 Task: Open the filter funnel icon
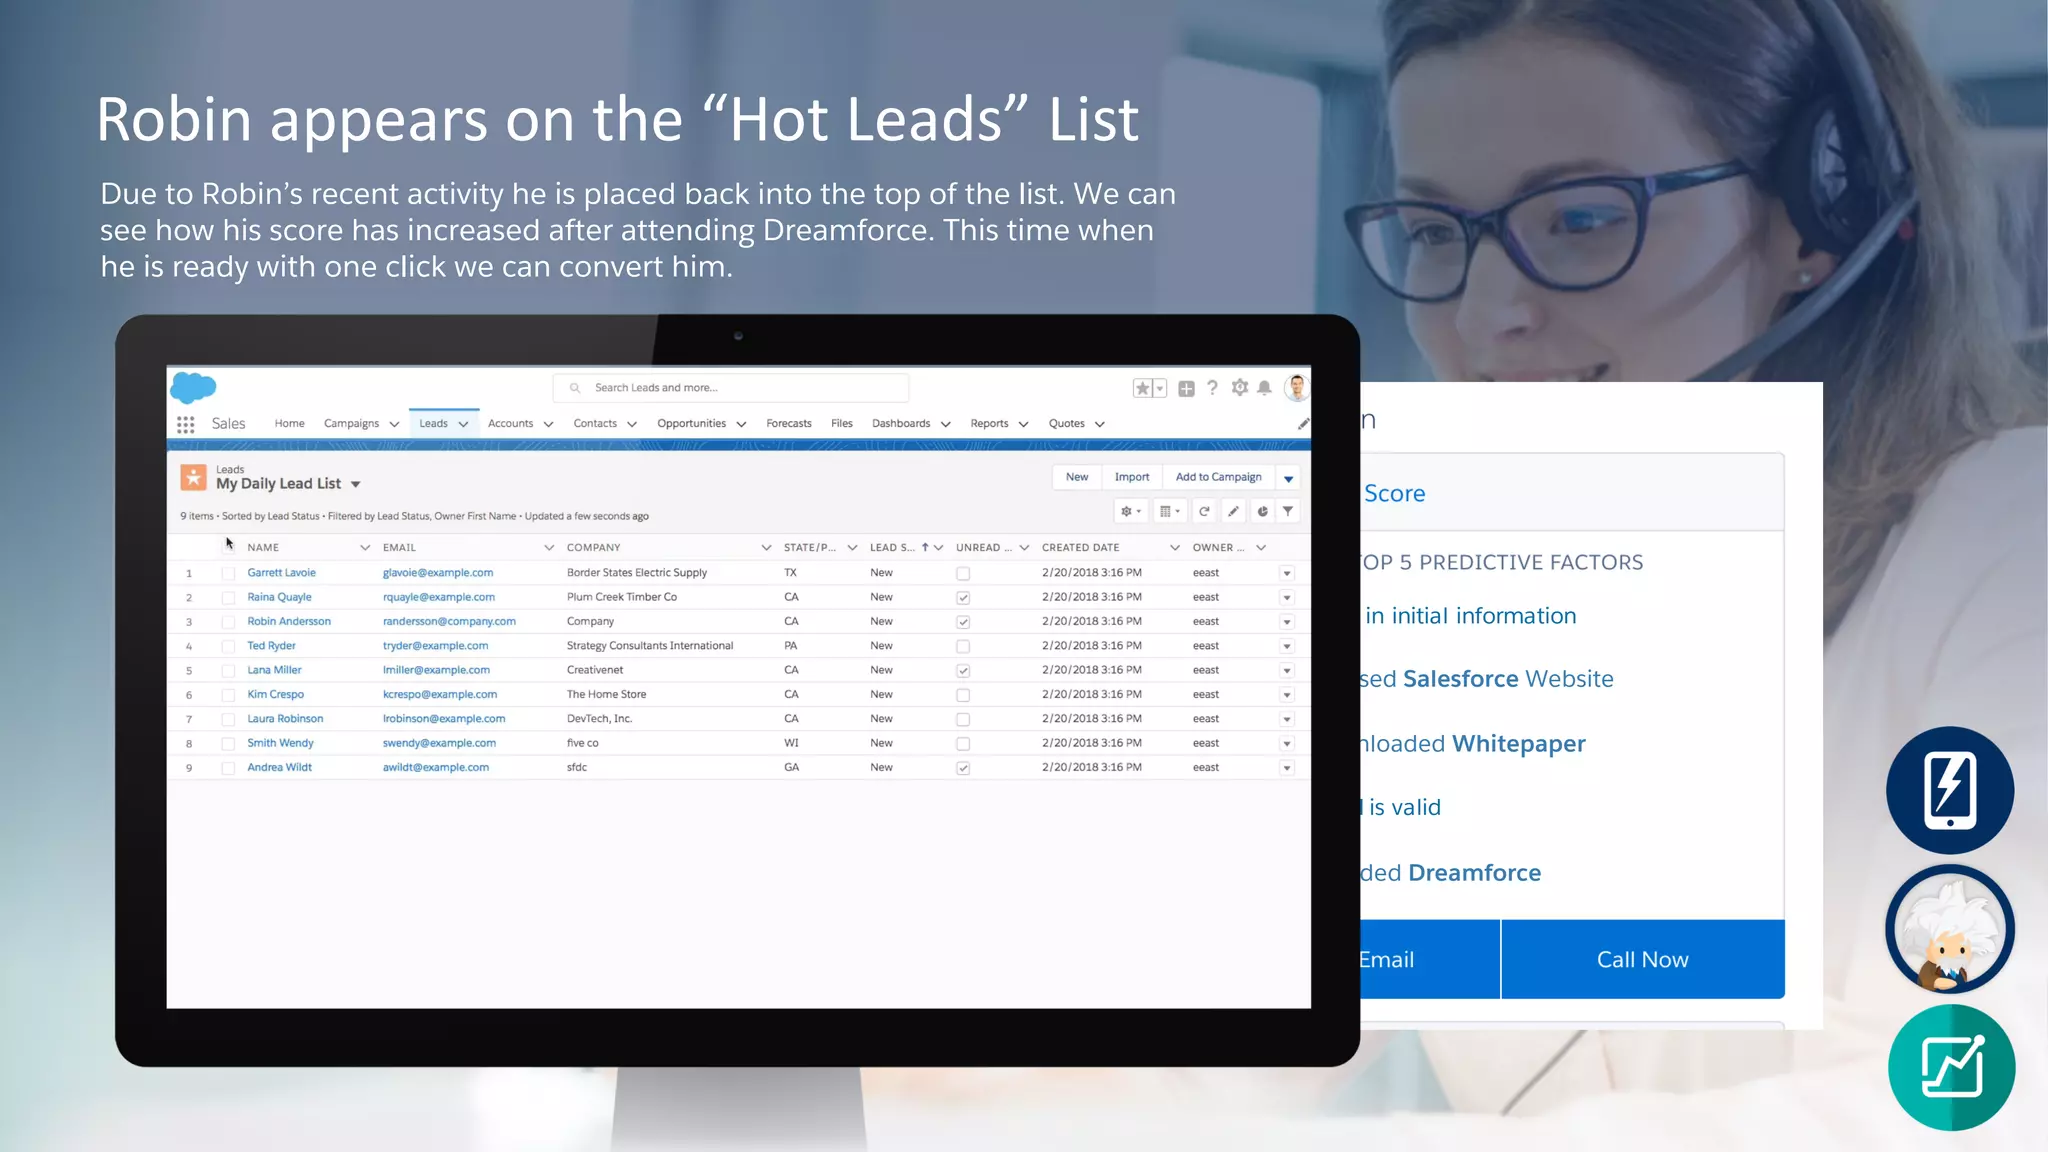tap(1288, 511)
